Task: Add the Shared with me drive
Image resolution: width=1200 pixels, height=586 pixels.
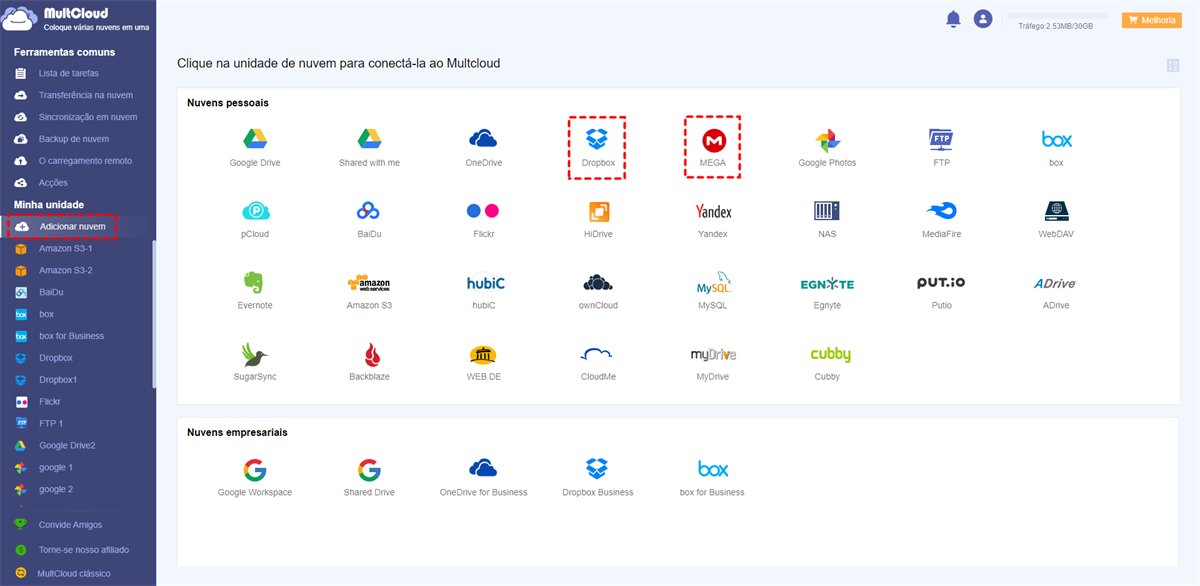Action: tap(369, 147)
